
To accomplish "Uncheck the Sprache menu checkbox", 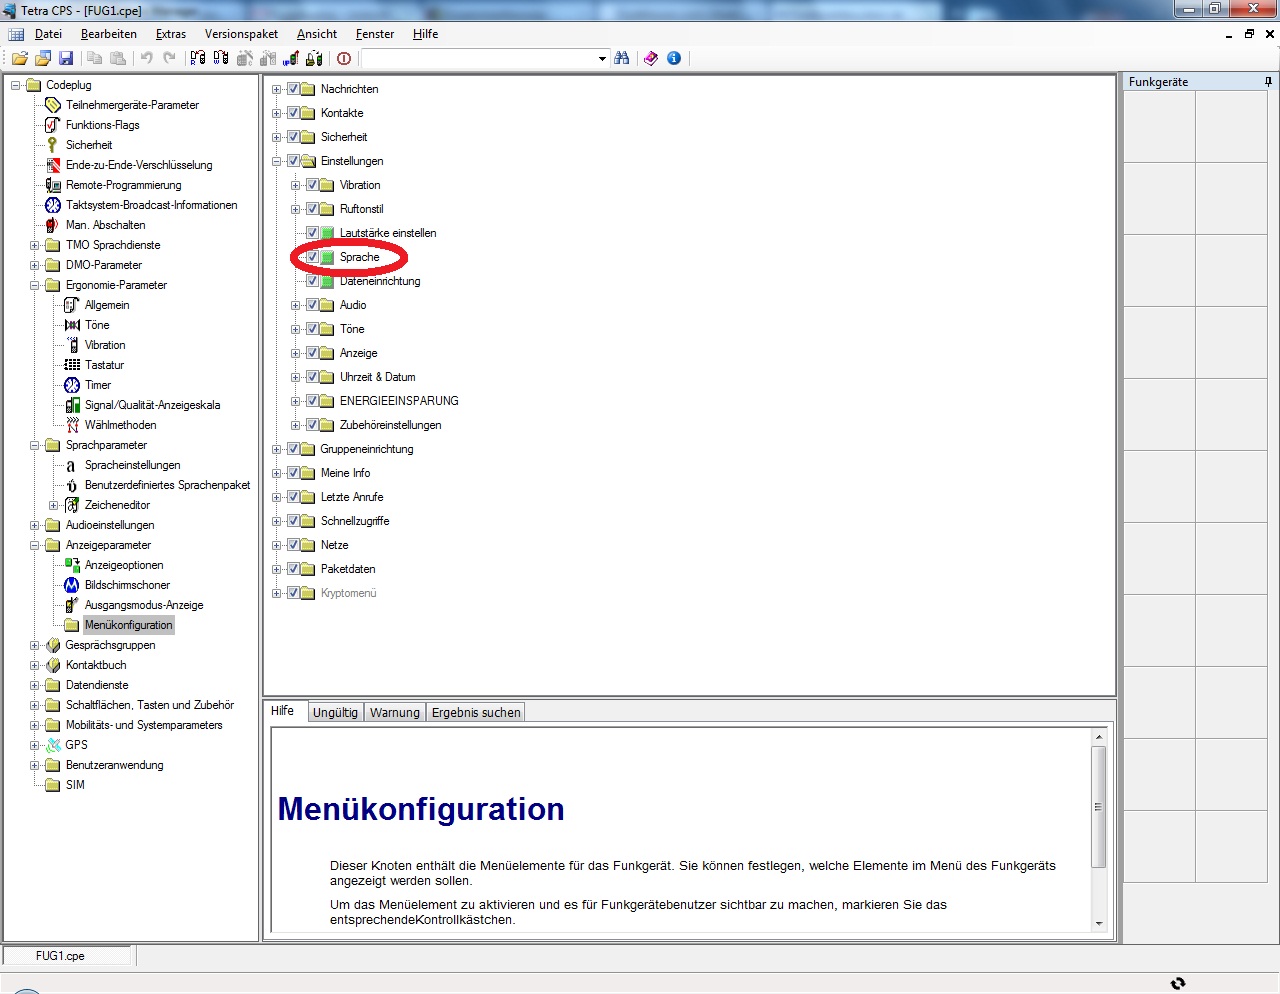I will (x=312, y=257).
